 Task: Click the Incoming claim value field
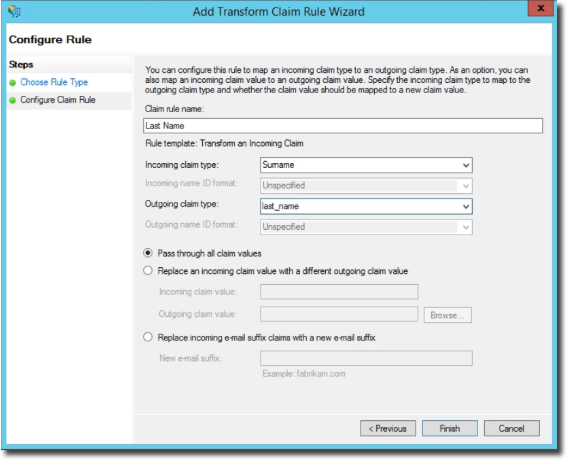click(x=339, y=291)
